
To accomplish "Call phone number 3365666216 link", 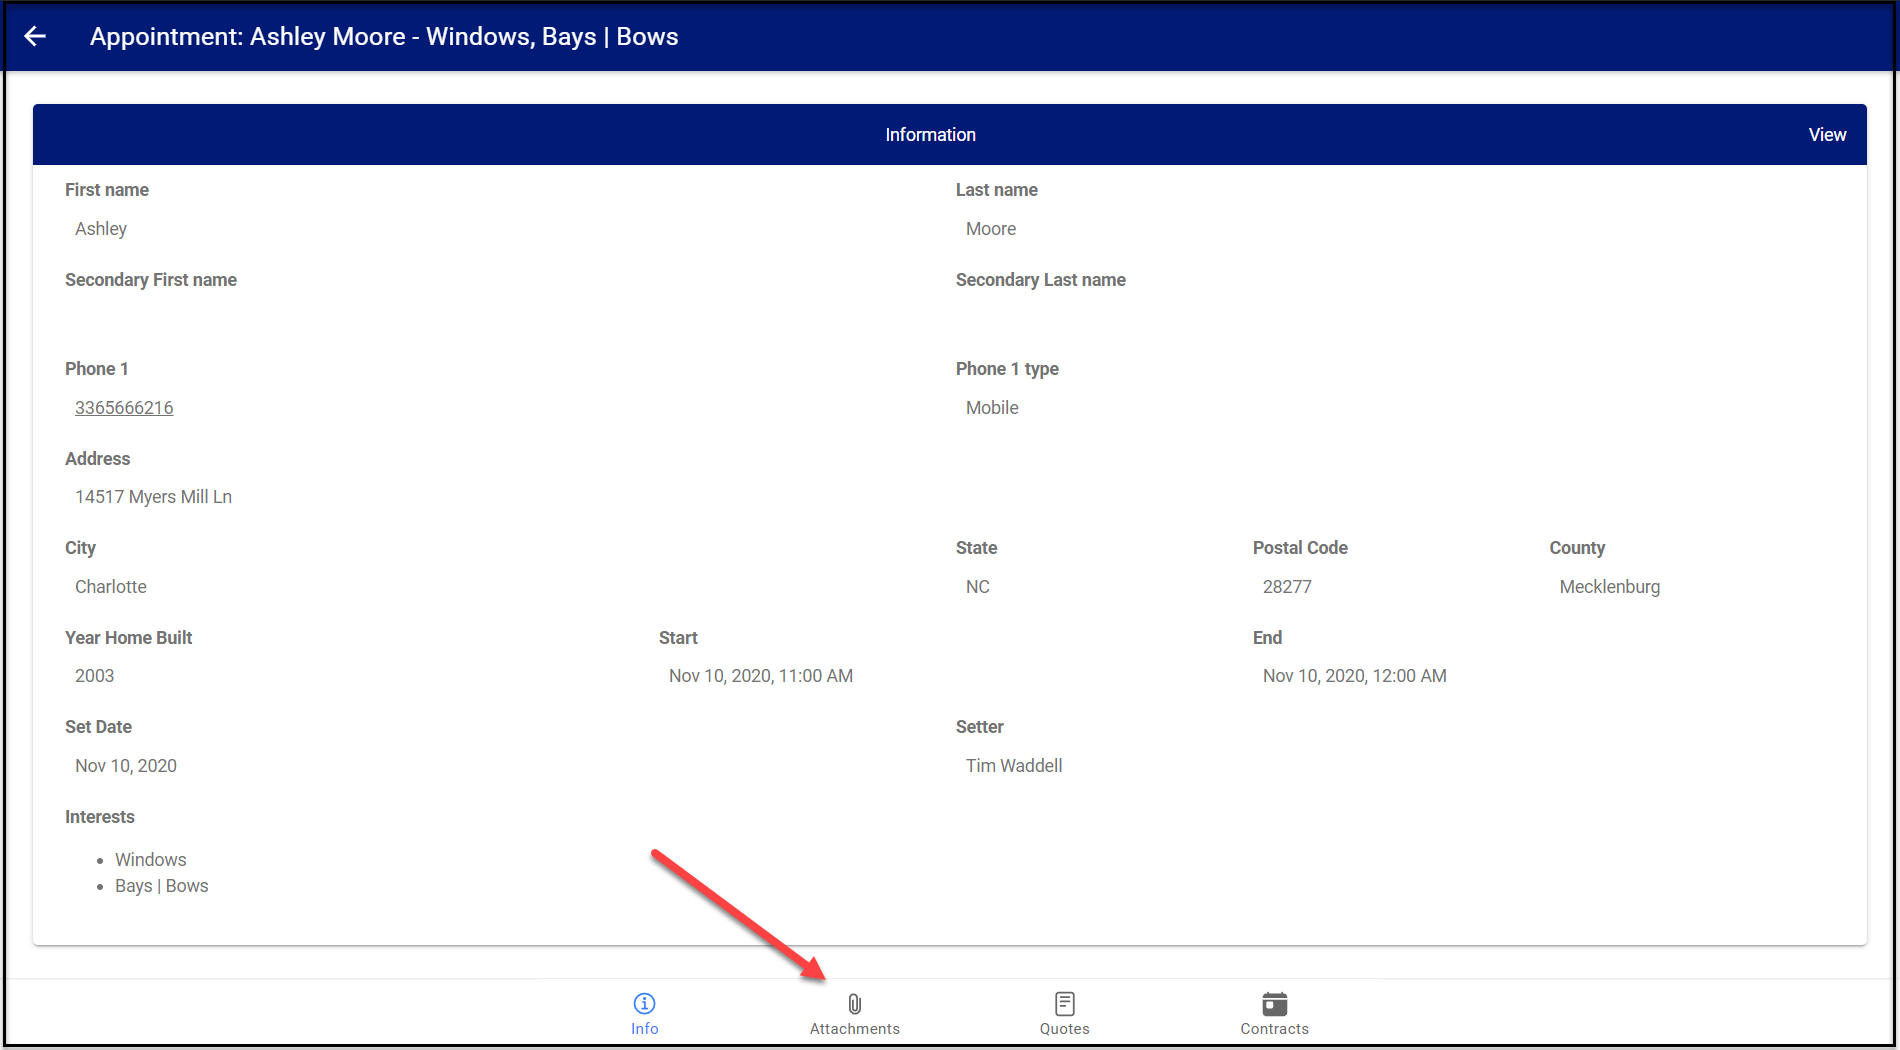I will point(124,408).
